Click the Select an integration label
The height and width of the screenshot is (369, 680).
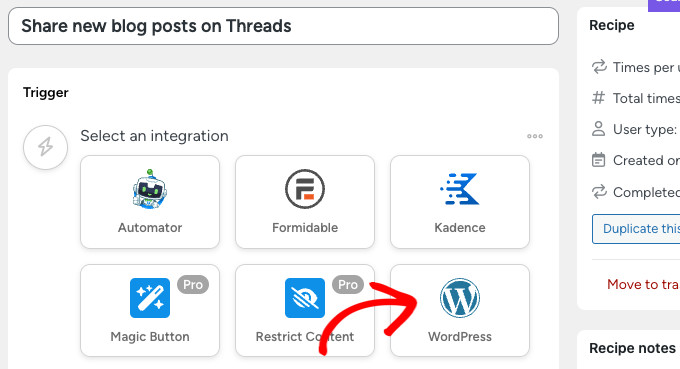(154, 136)
